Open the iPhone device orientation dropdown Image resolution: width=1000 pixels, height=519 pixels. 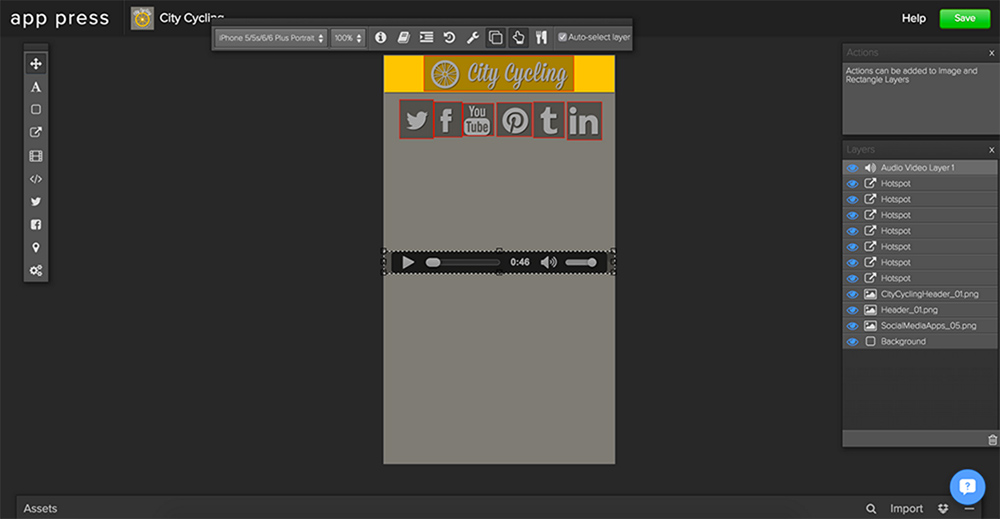coord(271,38)
